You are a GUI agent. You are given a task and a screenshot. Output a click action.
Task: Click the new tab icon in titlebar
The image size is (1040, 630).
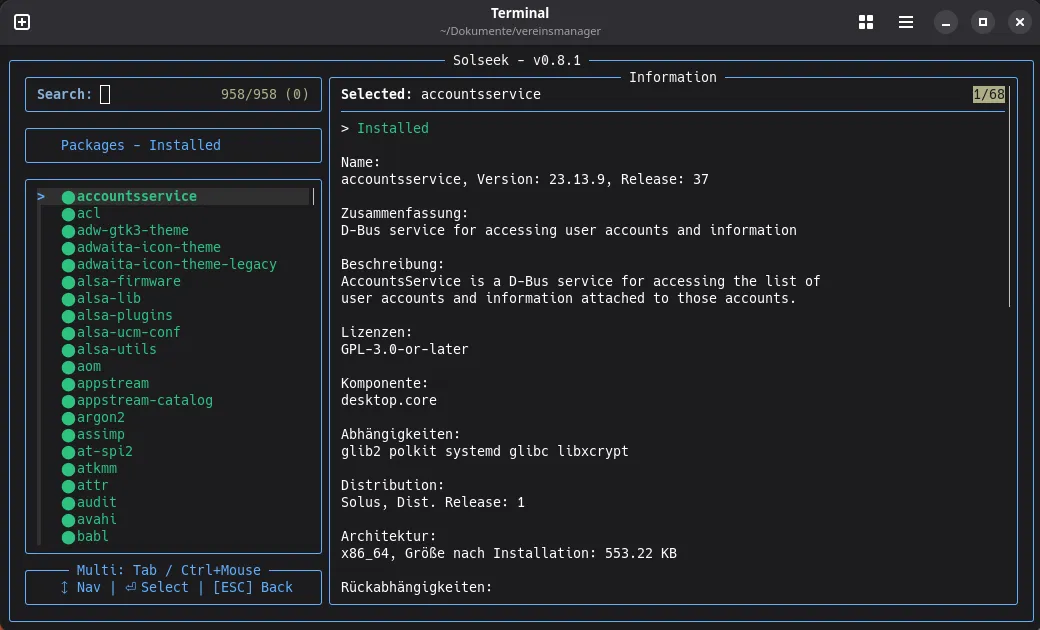point(22,22)
